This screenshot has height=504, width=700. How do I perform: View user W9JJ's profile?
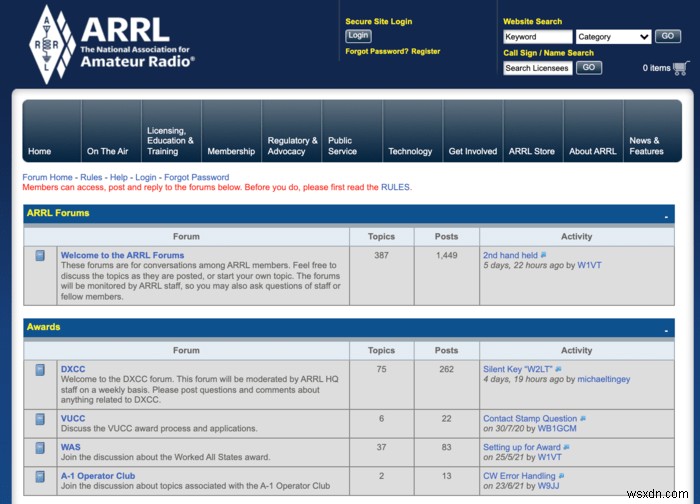pos(548,486)
